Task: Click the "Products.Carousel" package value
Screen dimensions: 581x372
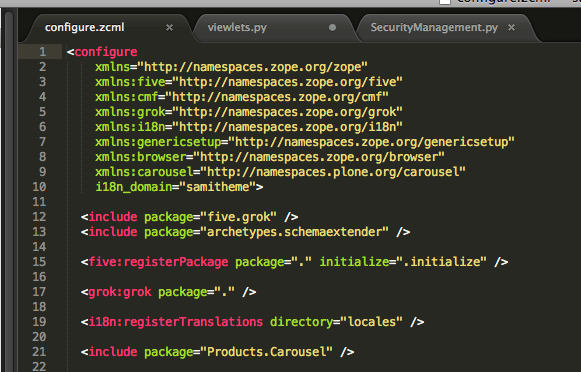Action: pyautogui.click(x=266, y=352)
